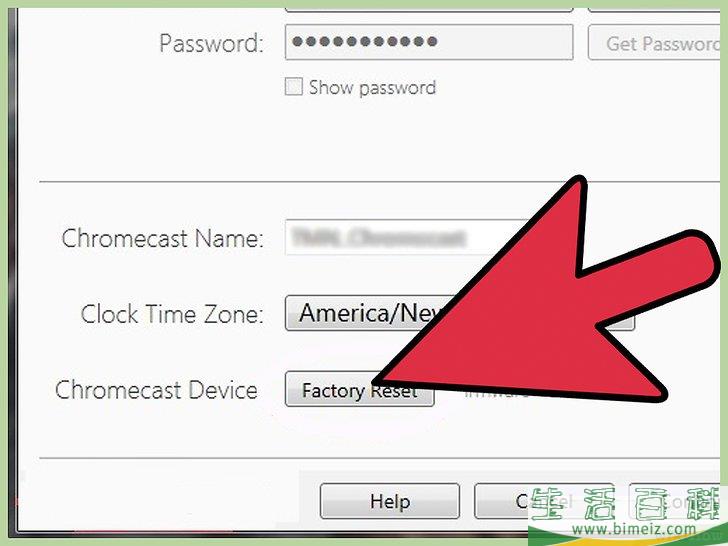The width and height of the screenshot is (728, 546).
Task: Click the Factory Reset button
Action: (x=359, y=390)
